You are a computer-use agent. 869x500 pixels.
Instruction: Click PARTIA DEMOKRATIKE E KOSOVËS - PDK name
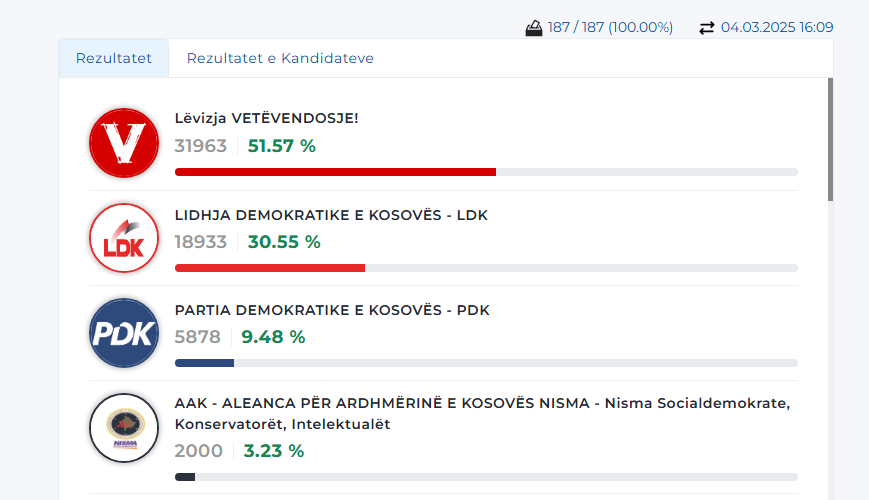click(332, 310)
